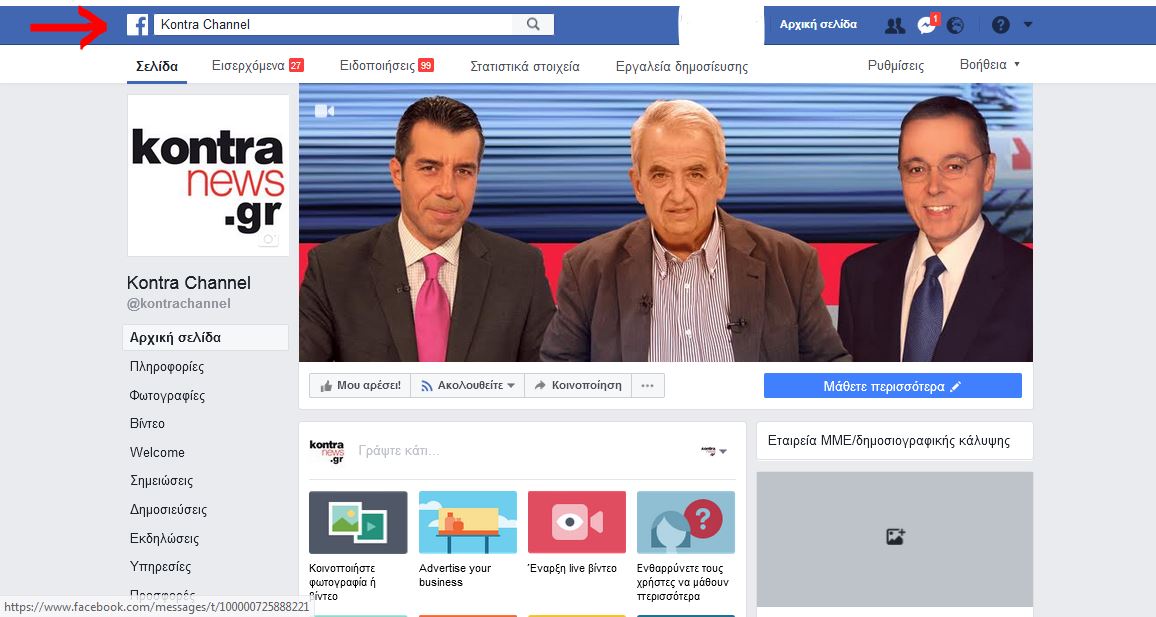The height and width of the screenshot is (617, 1156).
Task: Open the post-as identity dropdown
Action: (714, 450)
